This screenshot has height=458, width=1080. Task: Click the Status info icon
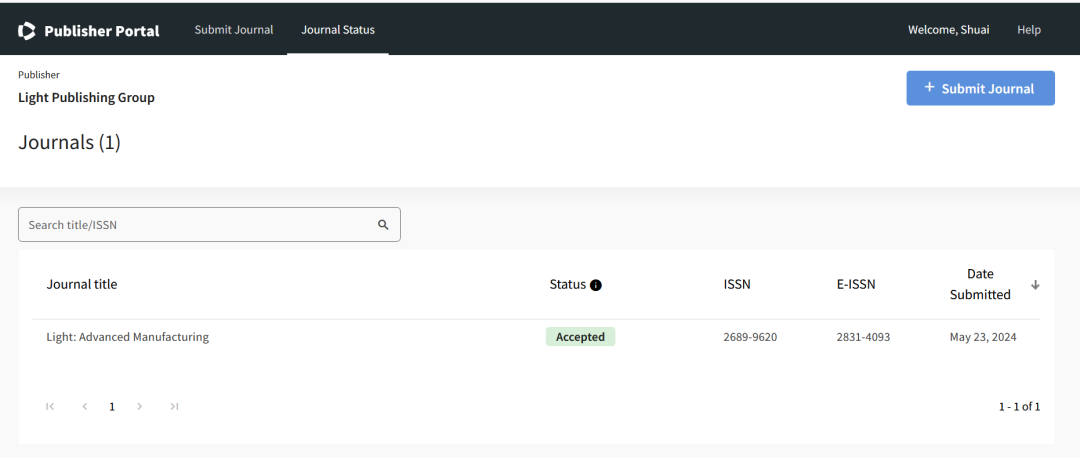pos(596,285)
